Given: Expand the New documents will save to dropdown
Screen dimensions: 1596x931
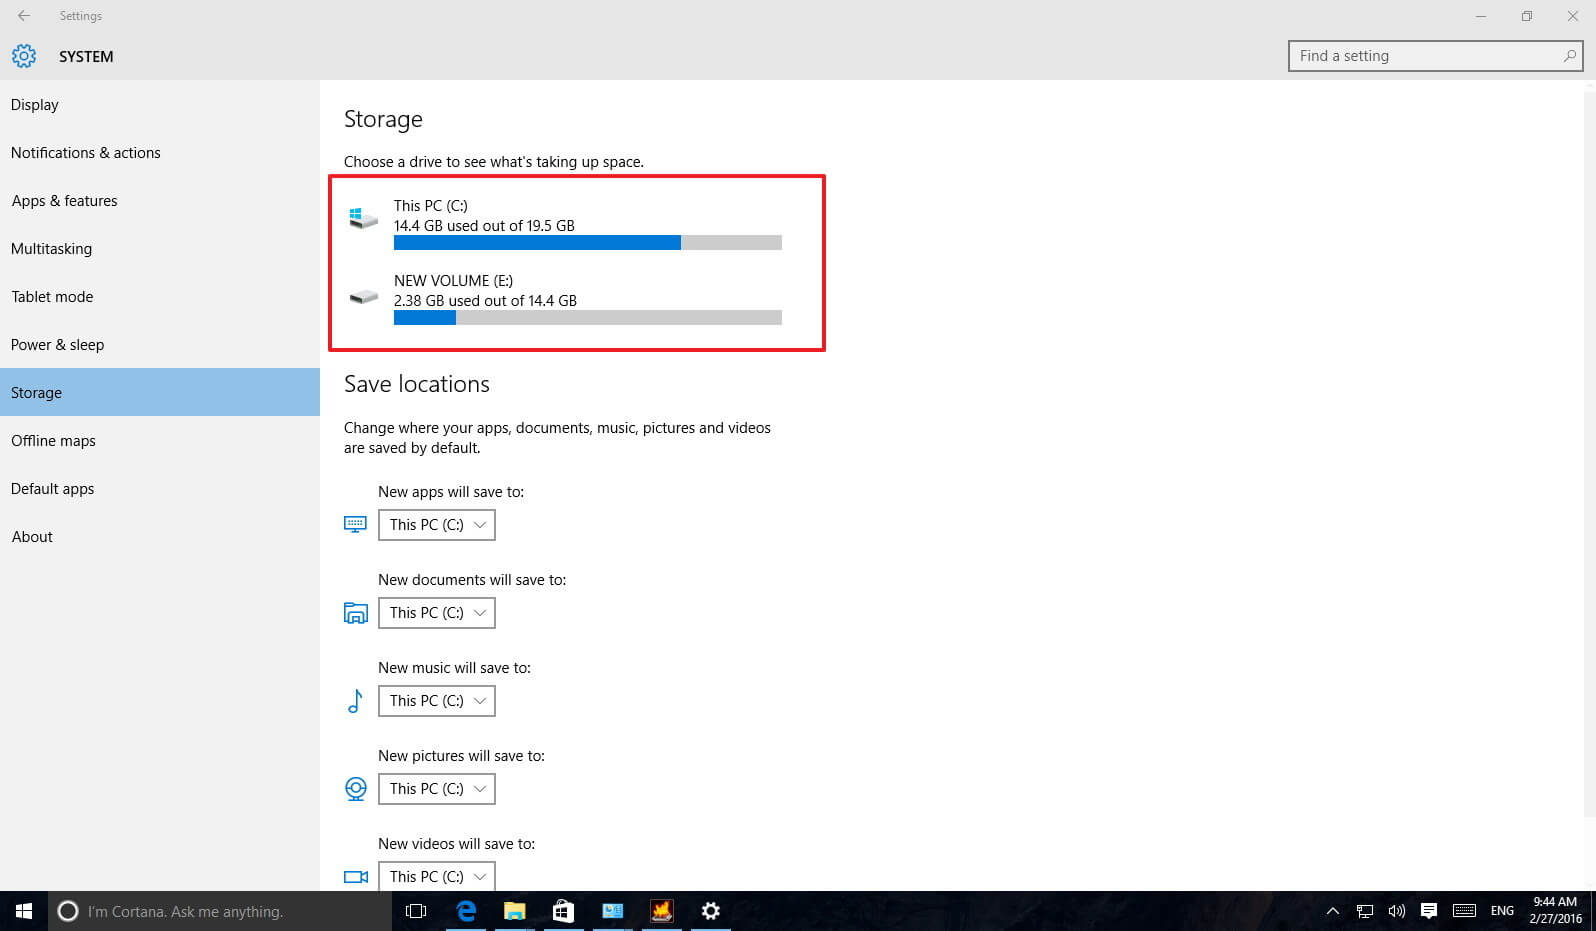Looking at the screenshot, I should tap(437, 613).
